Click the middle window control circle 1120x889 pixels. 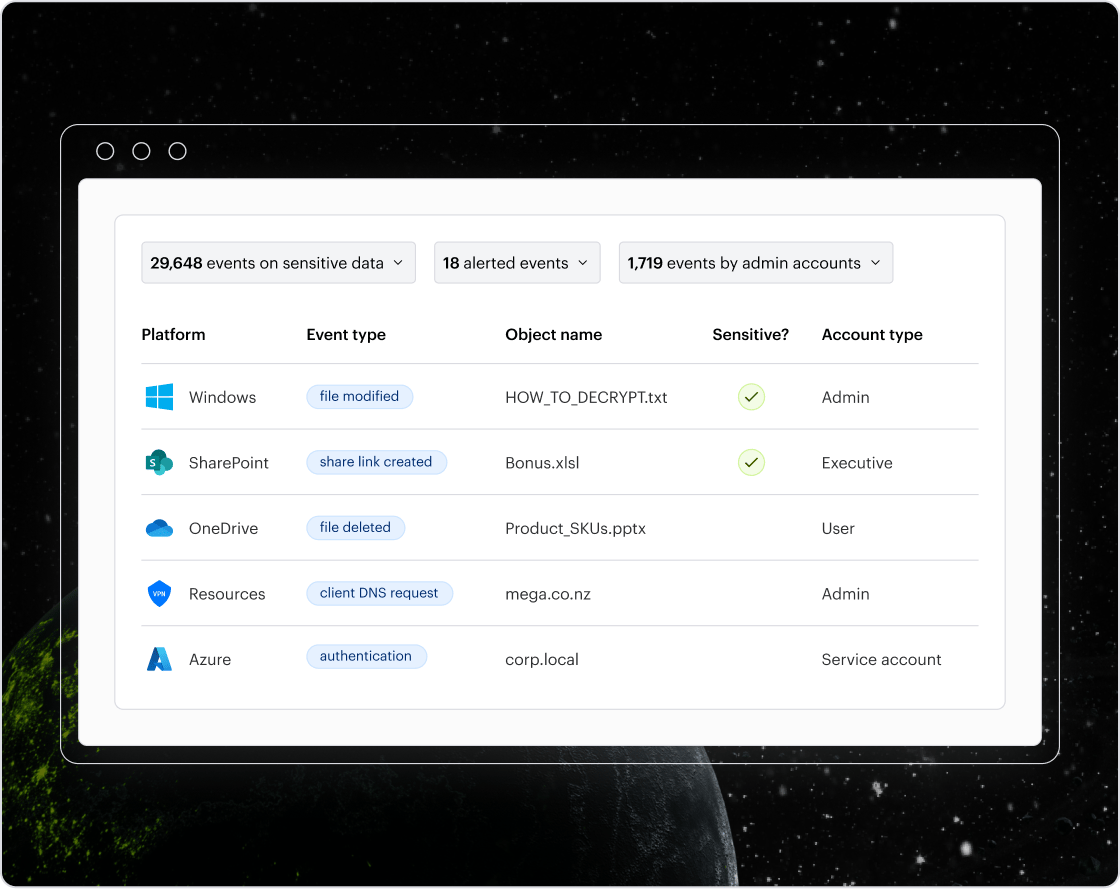tap(141, 151)
